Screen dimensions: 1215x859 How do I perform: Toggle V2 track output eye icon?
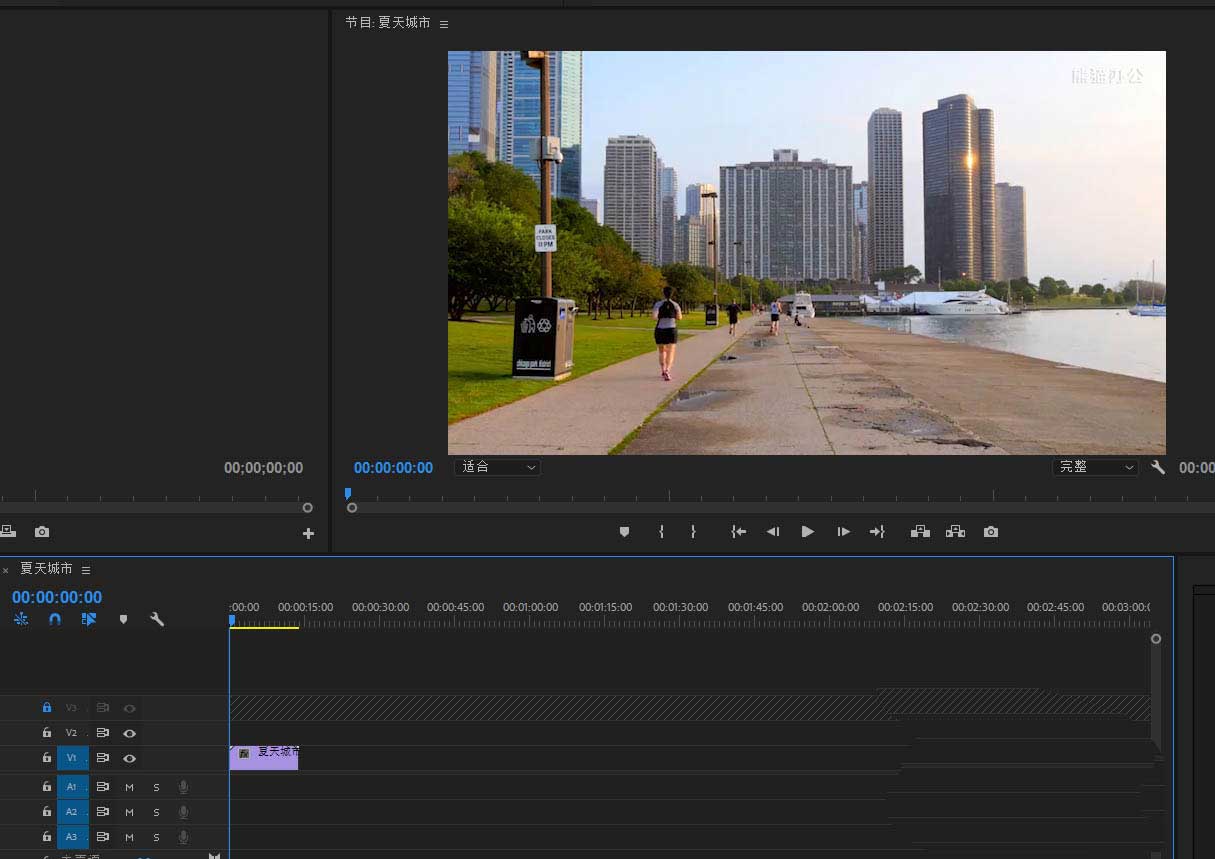point(129,733)
